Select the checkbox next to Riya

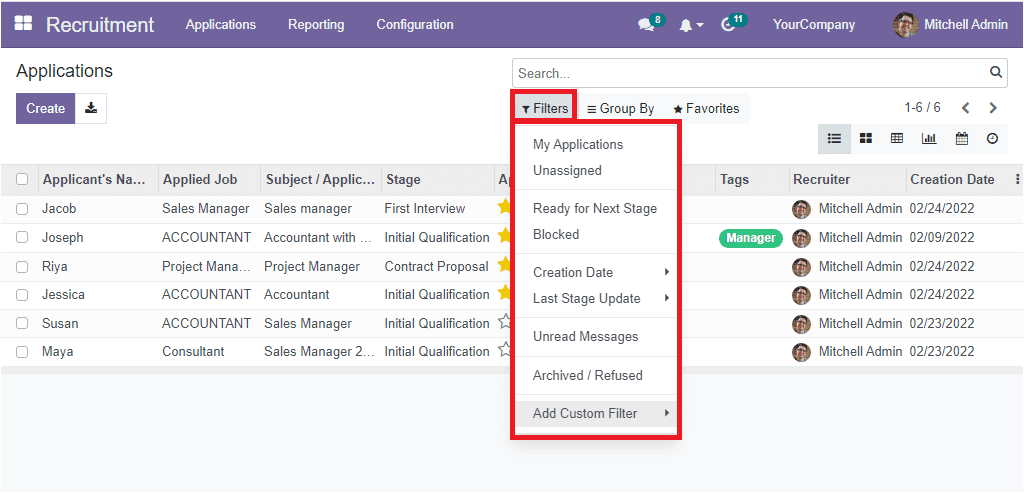click(x=22, y=267)
